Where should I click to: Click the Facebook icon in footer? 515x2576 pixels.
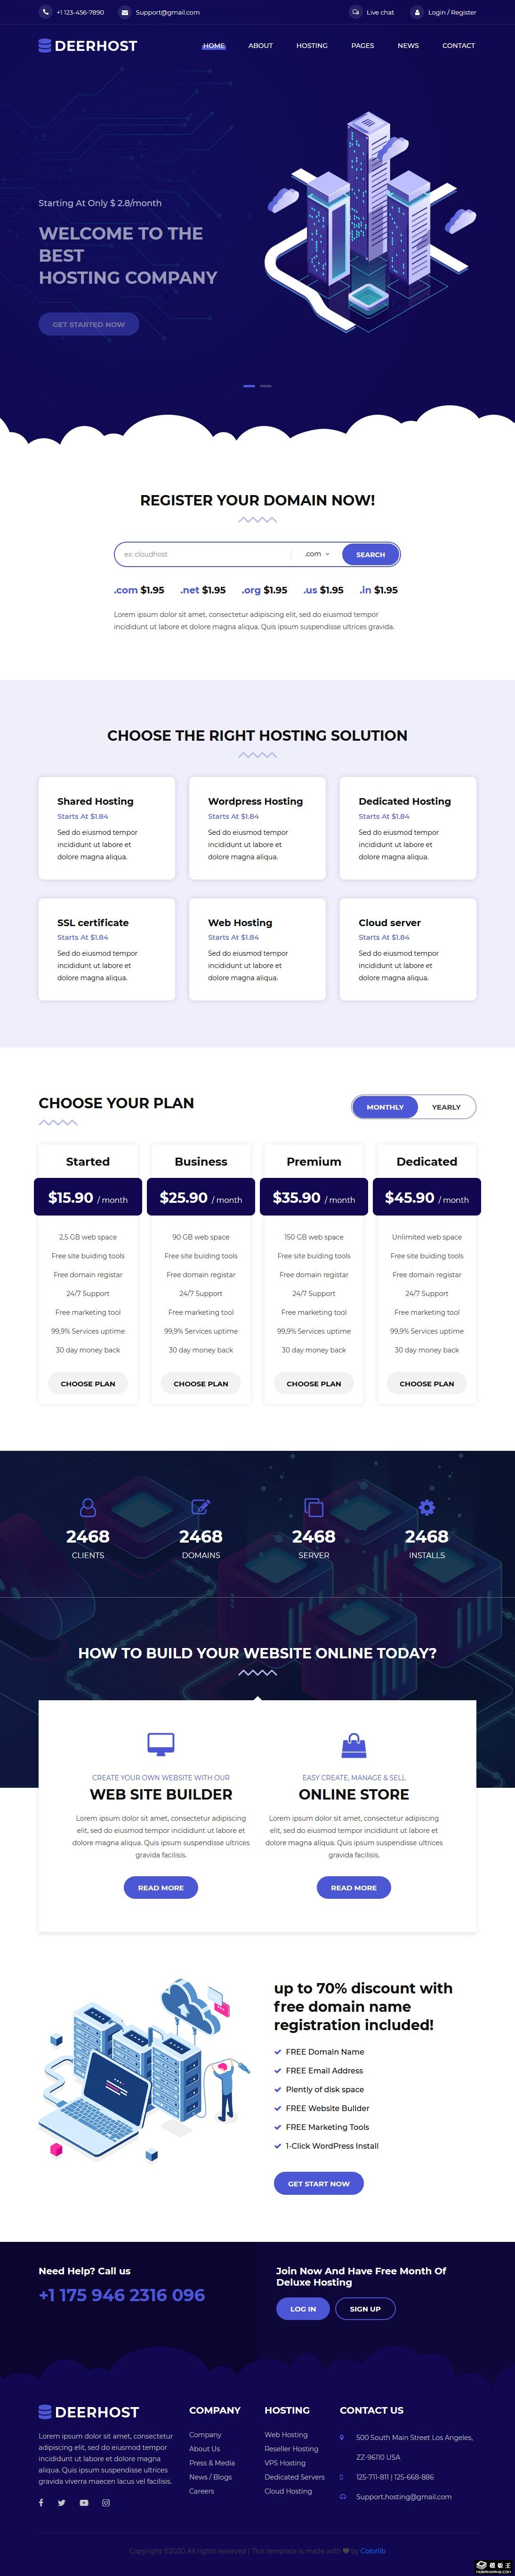[41, 2503]
